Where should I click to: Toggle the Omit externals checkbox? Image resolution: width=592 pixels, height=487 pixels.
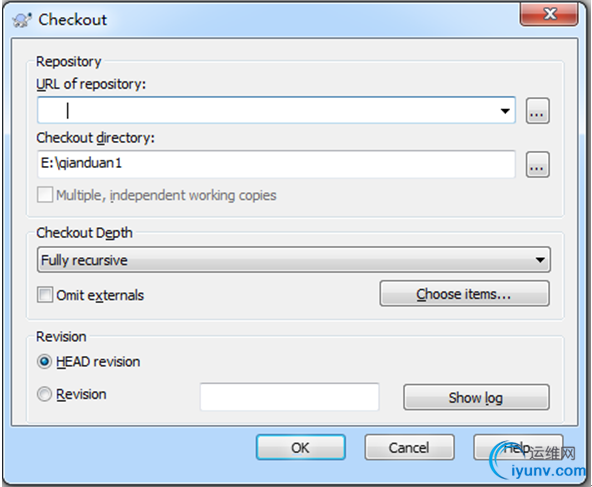[x=45, y=294]
